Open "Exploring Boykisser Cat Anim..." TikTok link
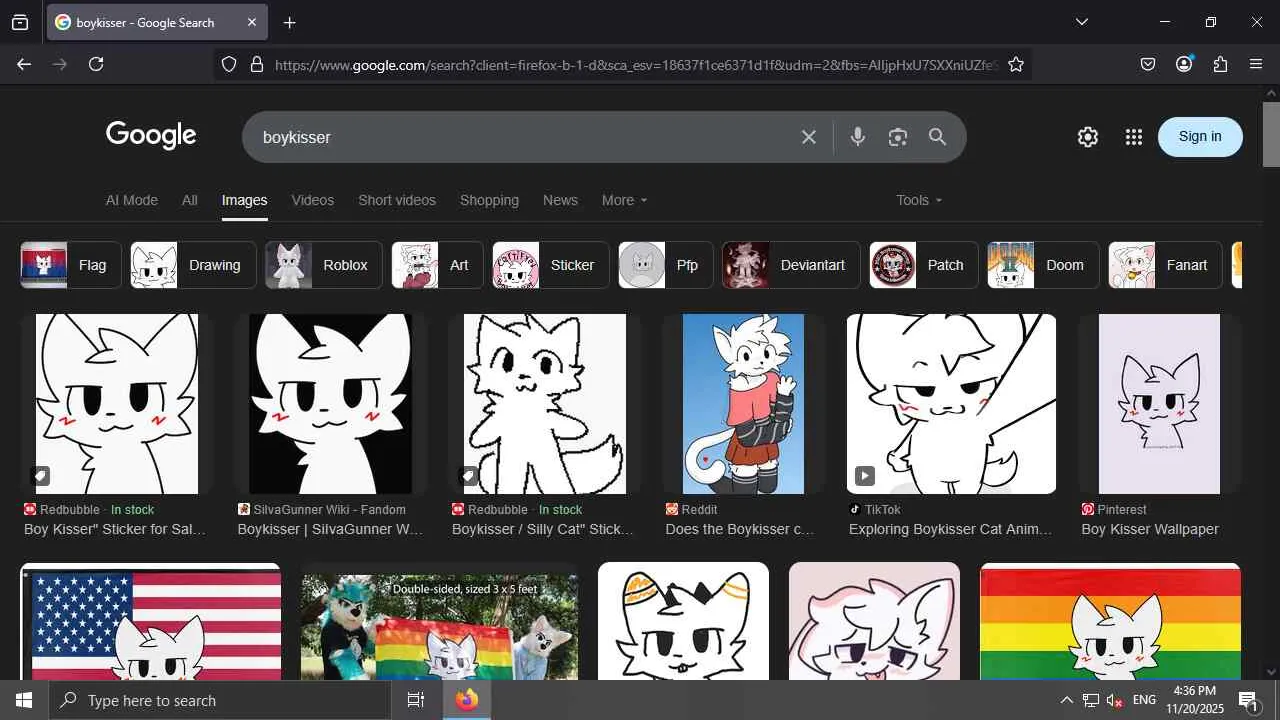This screenshot has width=1280, height=720. 950,529
